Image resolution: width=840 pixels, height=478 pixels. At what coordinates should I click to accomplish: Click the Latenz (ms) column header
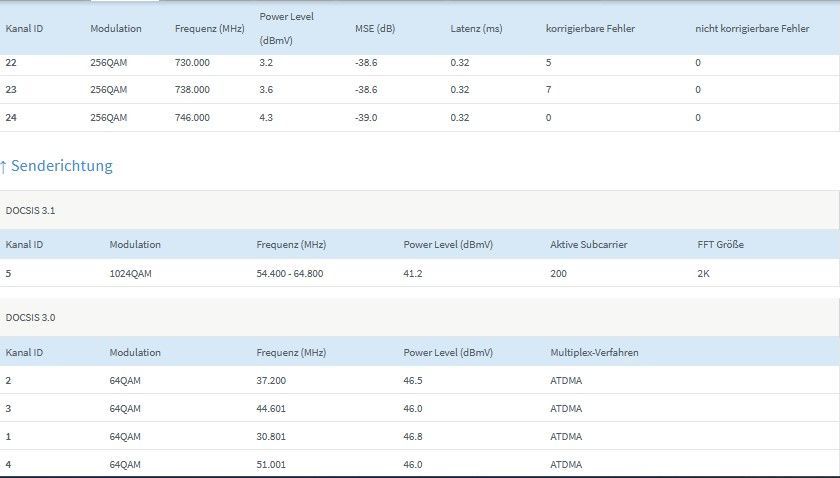476,29
